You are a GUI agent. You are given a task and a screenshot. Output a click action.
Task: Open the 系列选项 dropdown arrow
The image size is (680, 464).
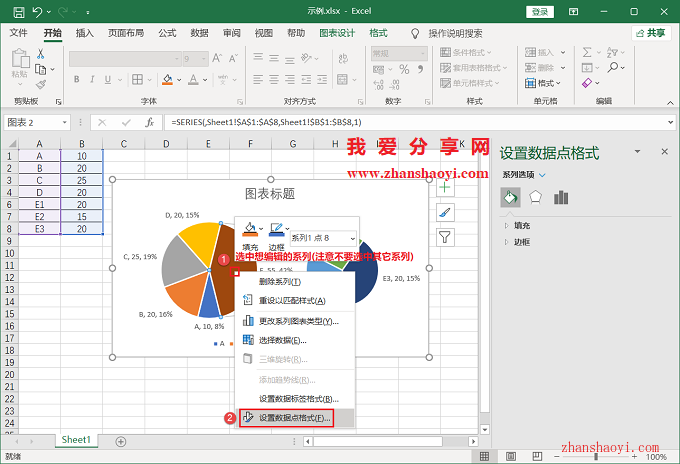tap(542, 175)
